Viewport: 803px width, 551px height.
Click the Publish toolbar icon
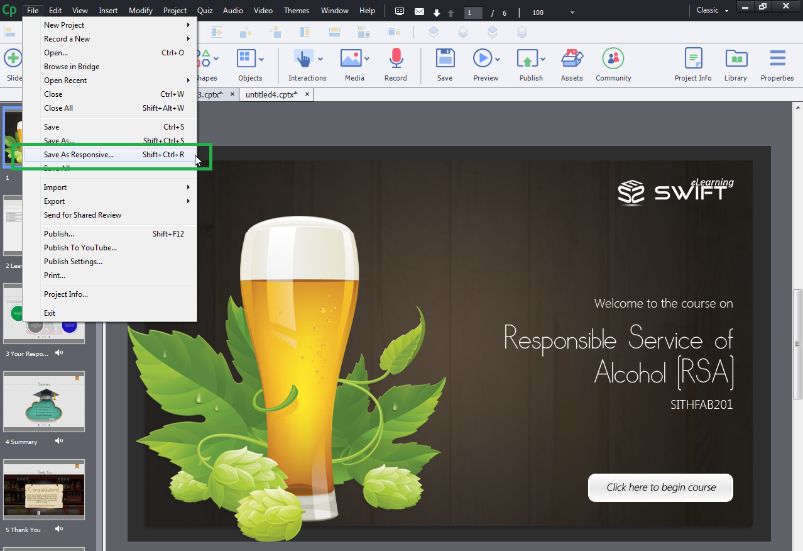[x=527, y=58]
